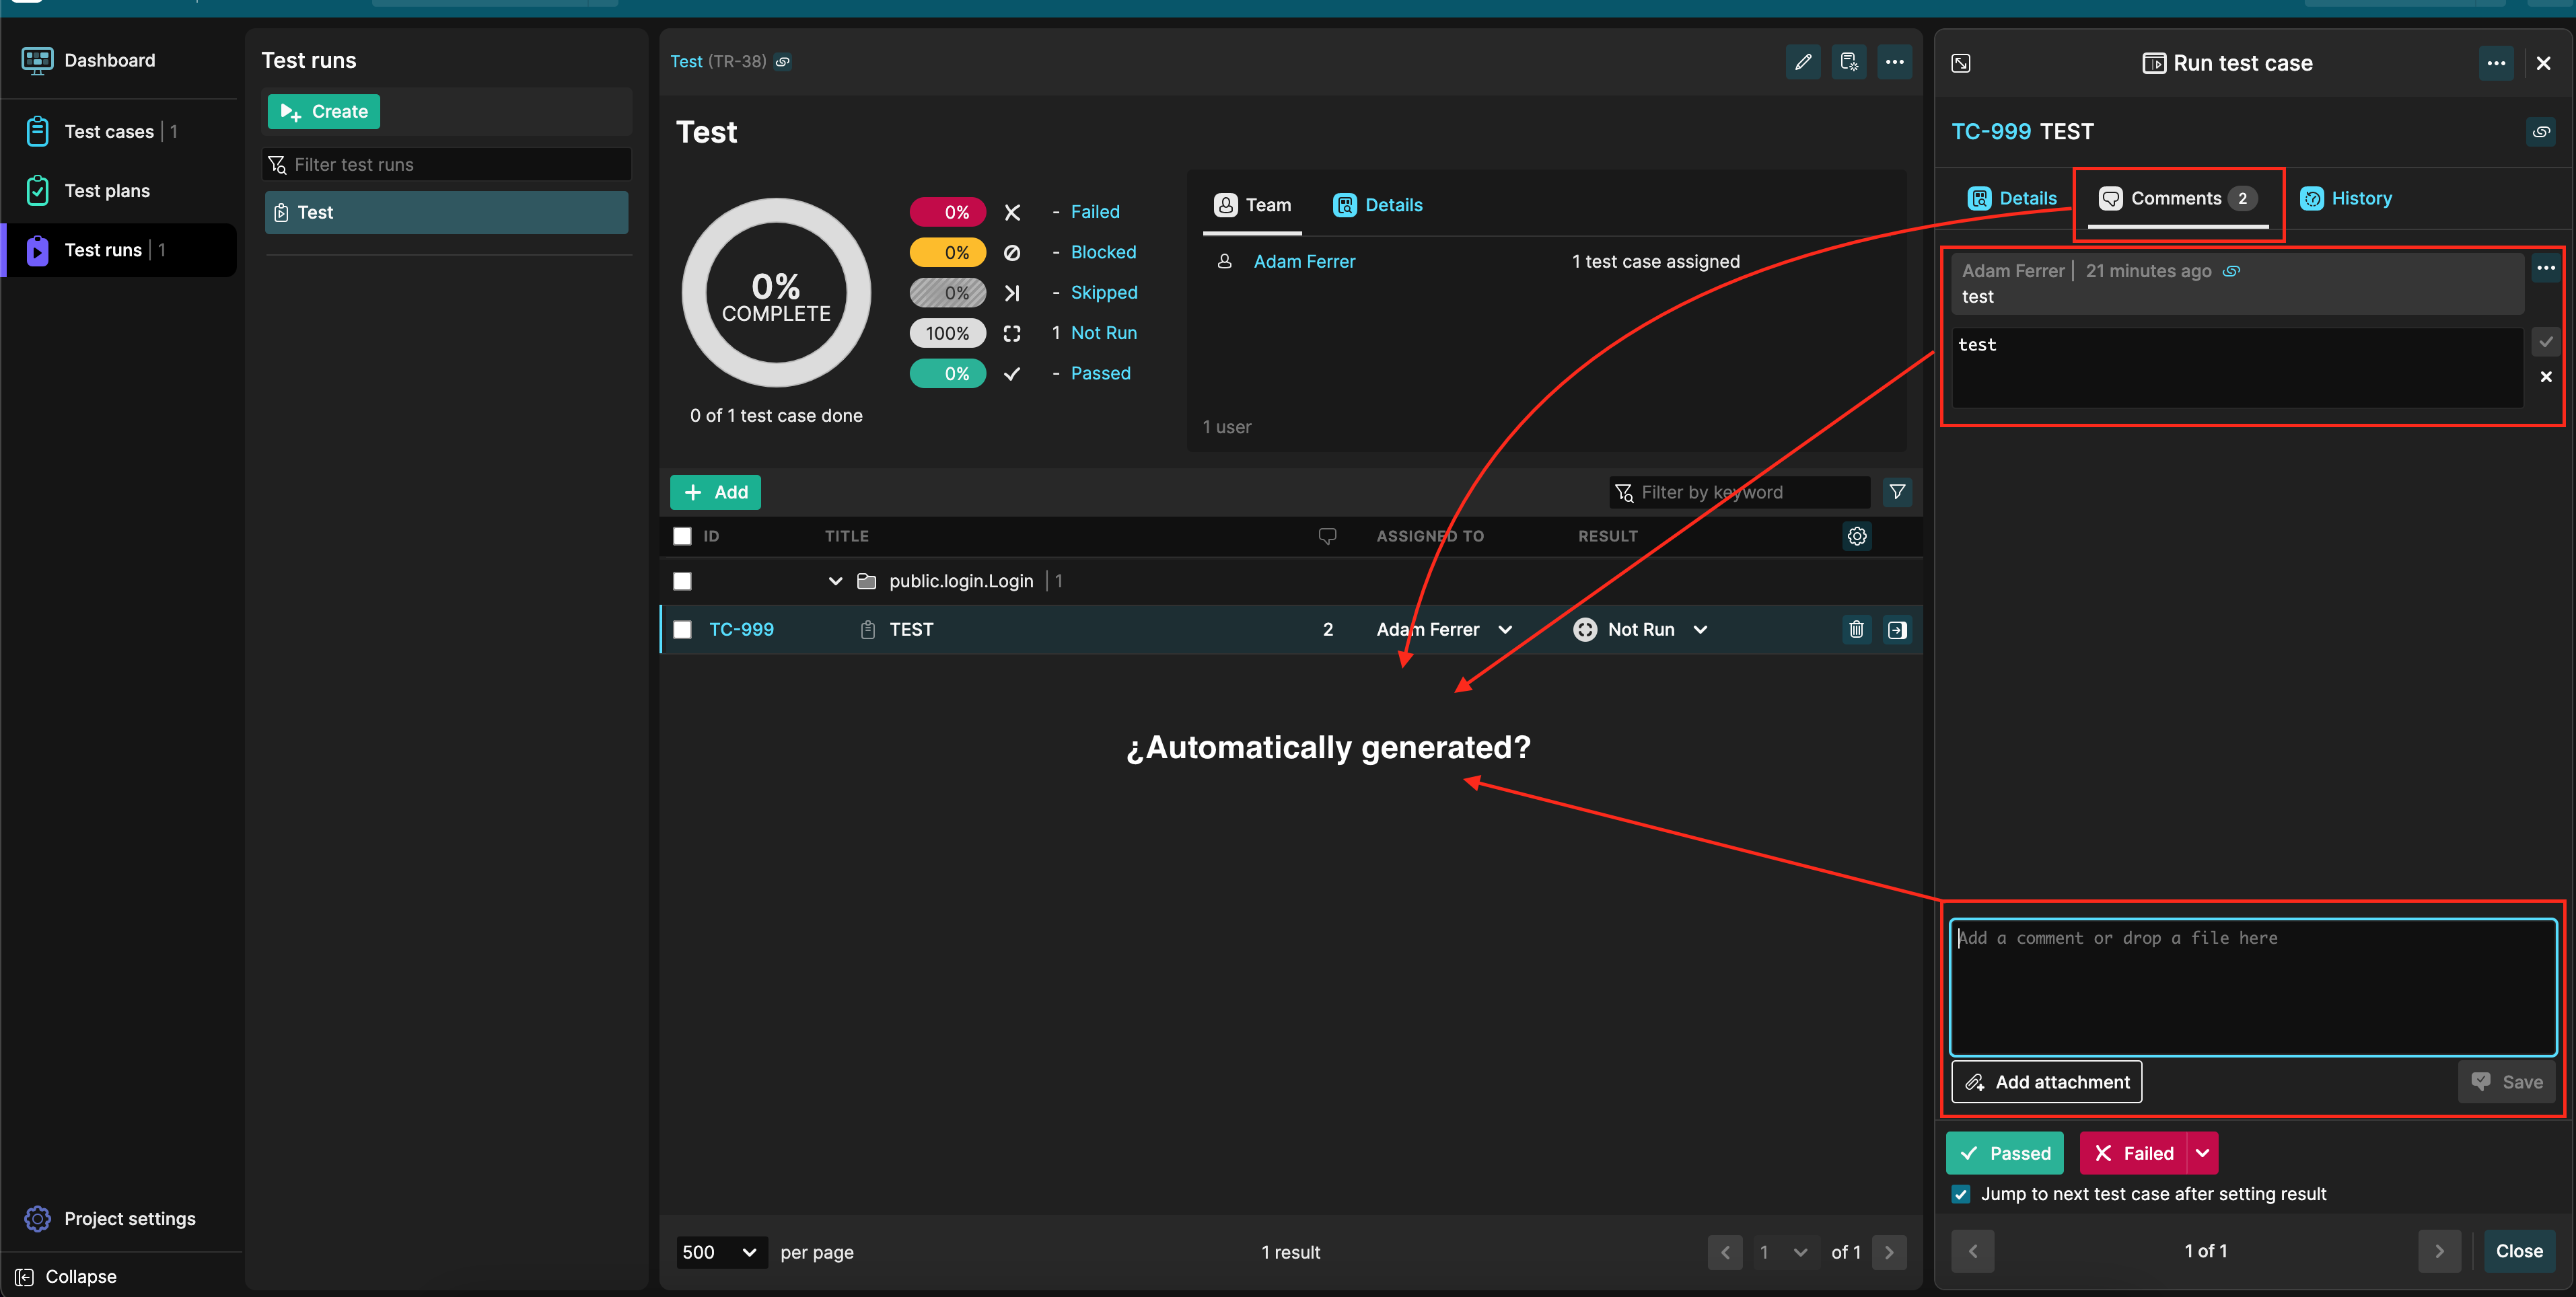
Task: Open the History tab
Action: 2346,198
